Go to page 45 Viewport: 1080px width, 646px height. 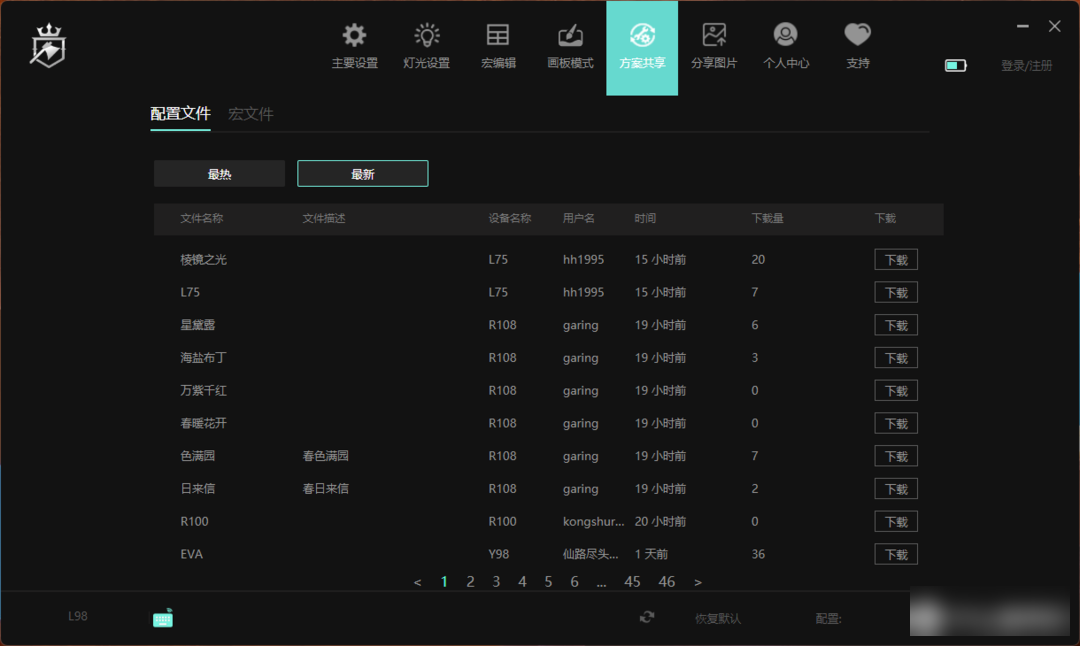click(x=632, y=582)
